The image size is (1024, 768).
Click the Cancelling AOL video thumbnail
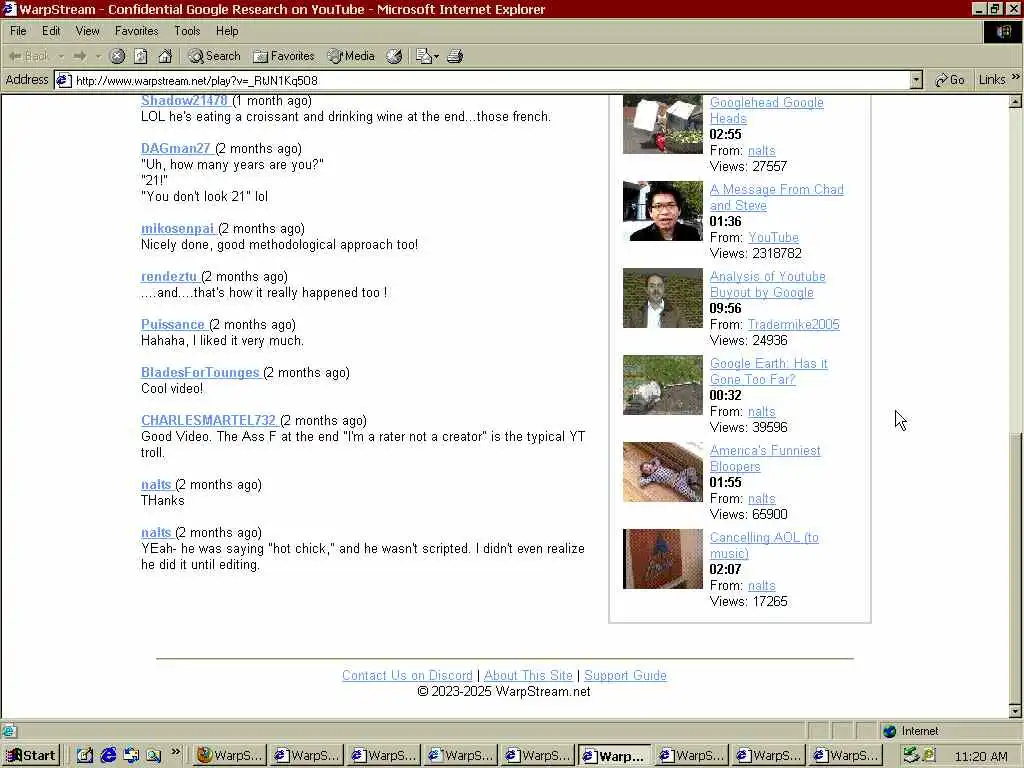[x=663, y=558]
